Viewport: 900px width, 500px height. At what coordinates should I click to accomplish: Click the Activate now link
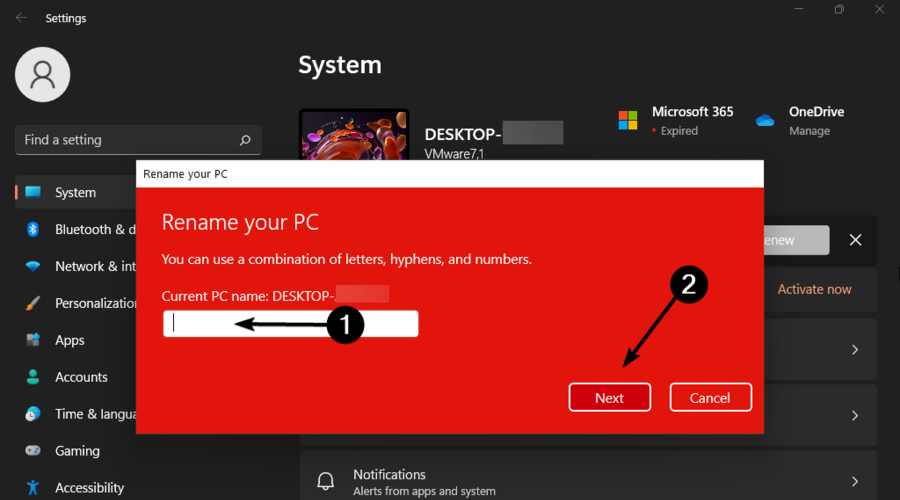[x=814, y=289]
